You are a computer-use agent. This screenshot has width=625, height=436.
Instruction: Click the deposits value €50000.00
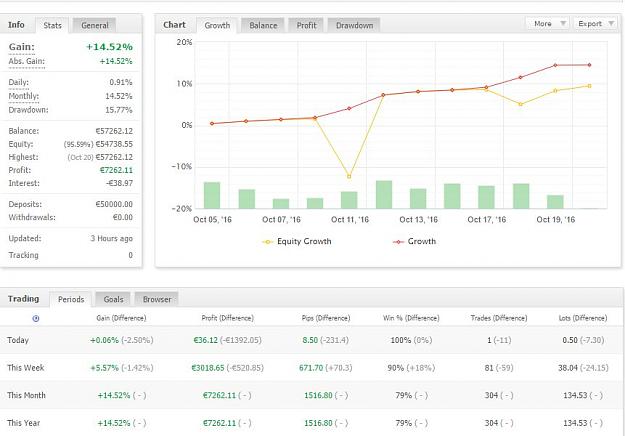(114, 204)
